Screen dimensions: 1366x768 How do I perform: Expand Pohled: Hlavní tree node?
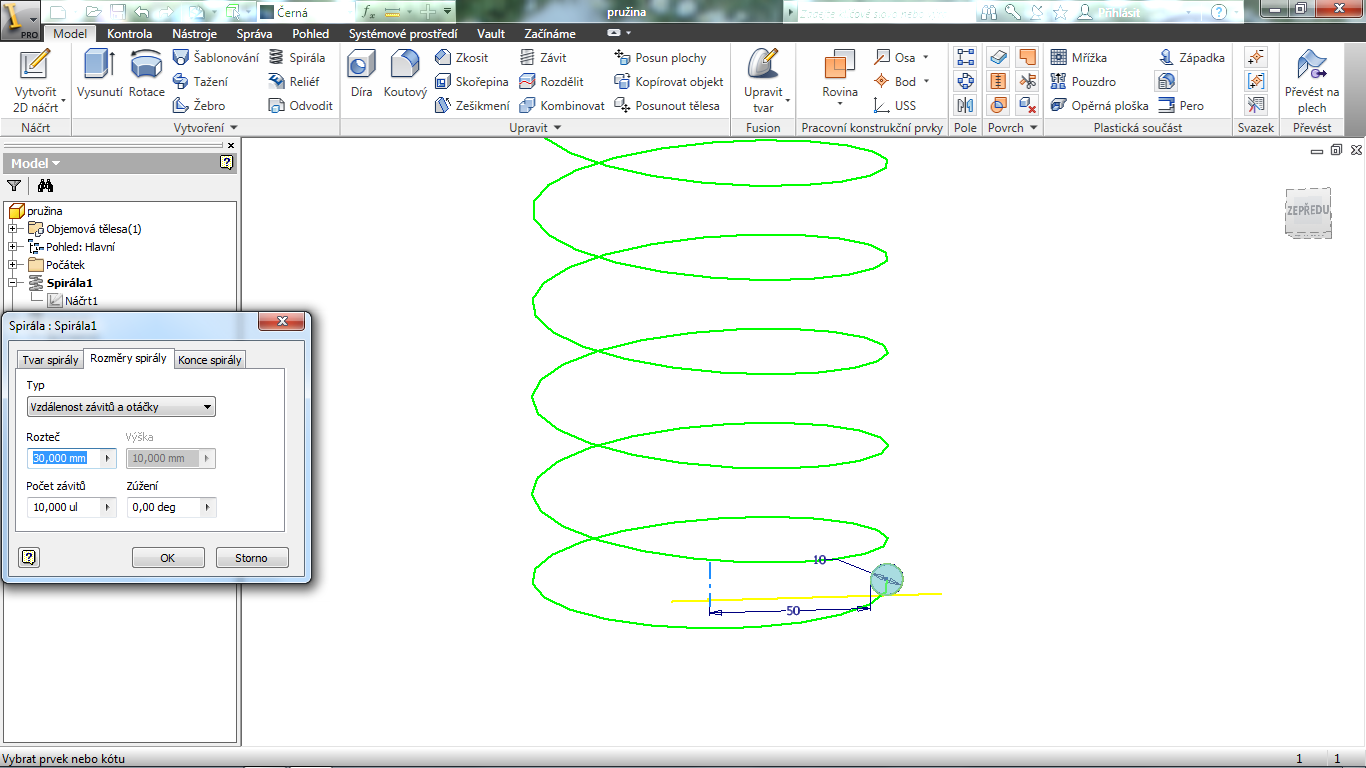13,247
